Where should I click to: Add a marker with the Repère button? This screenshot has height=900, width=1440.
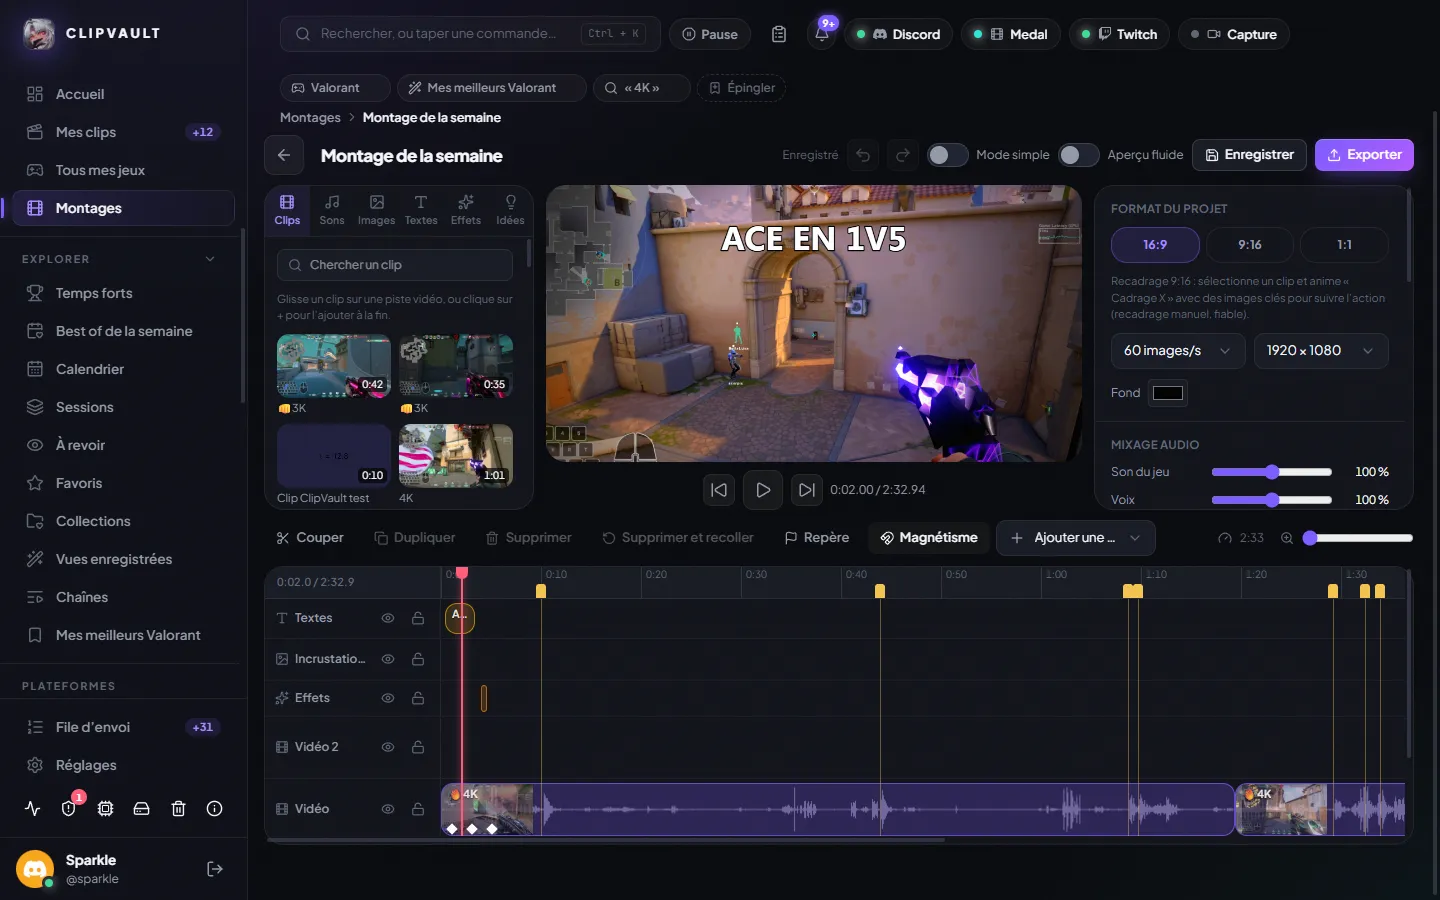[x=817, y=538]
